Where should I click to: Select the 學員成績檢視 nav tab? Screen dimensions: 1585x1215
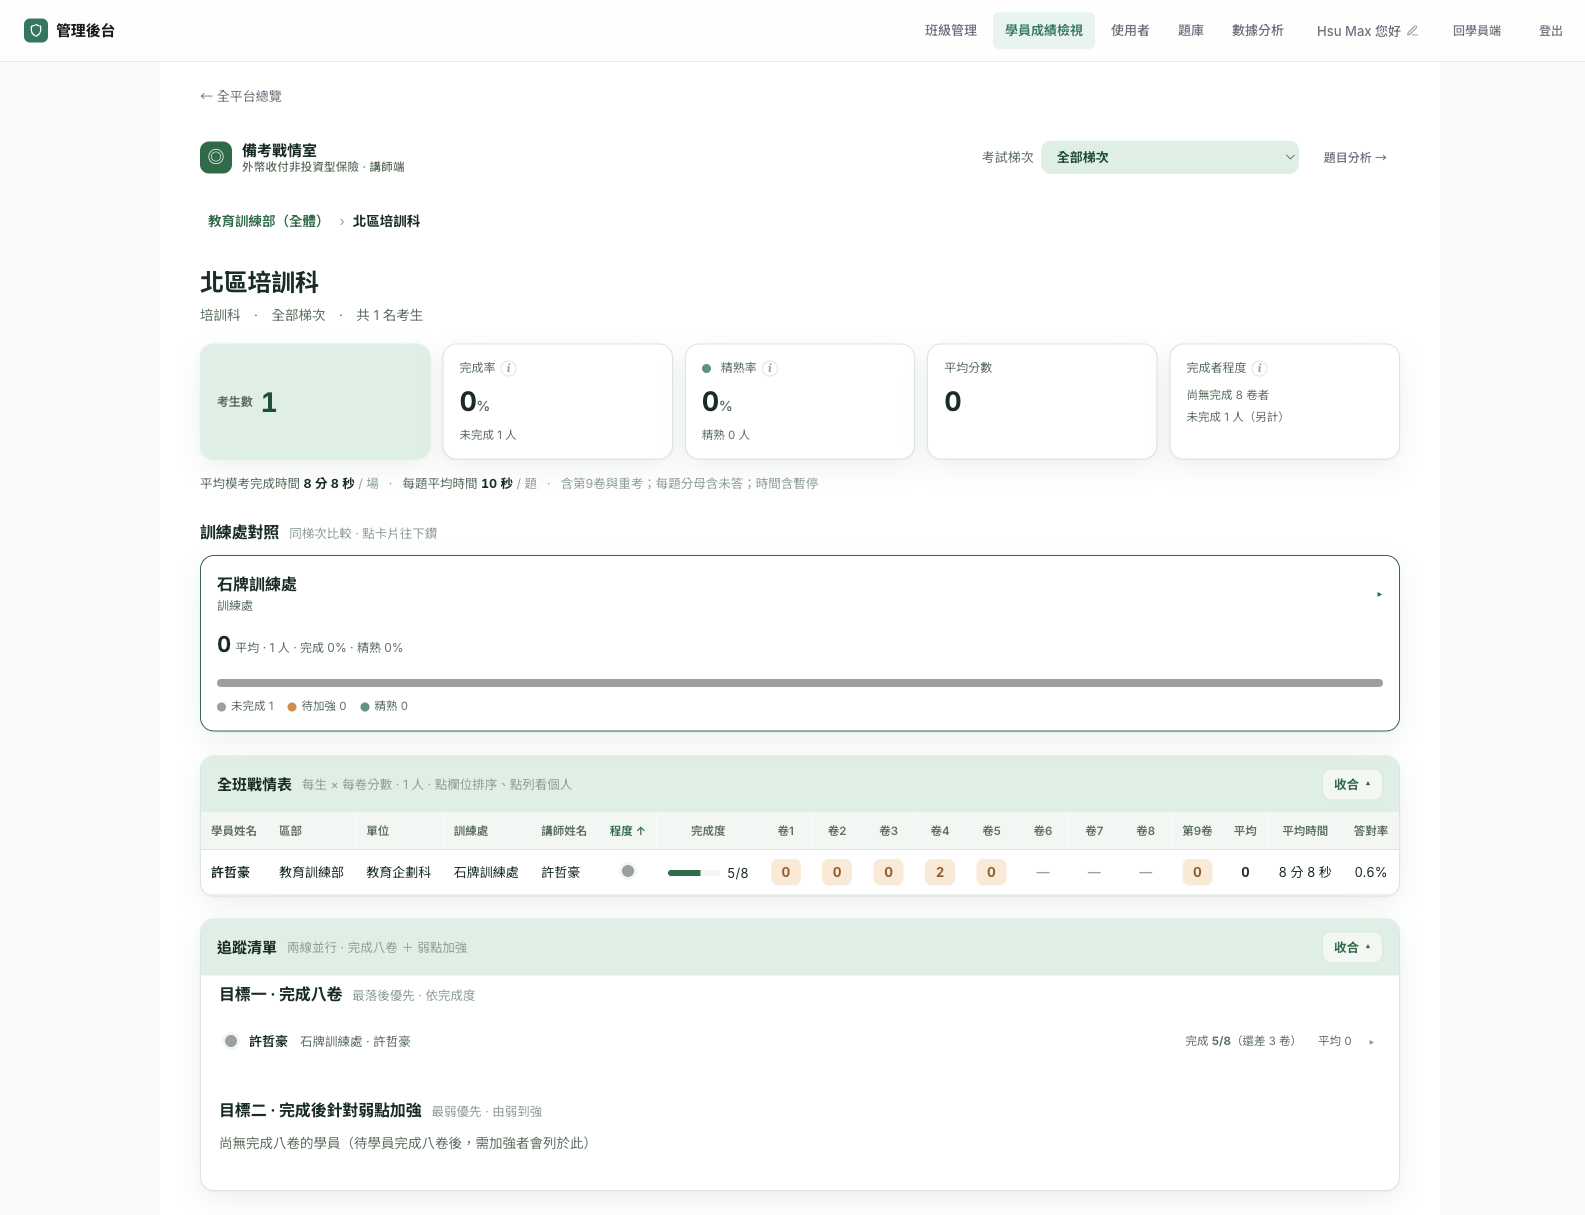coord(1044,31)
